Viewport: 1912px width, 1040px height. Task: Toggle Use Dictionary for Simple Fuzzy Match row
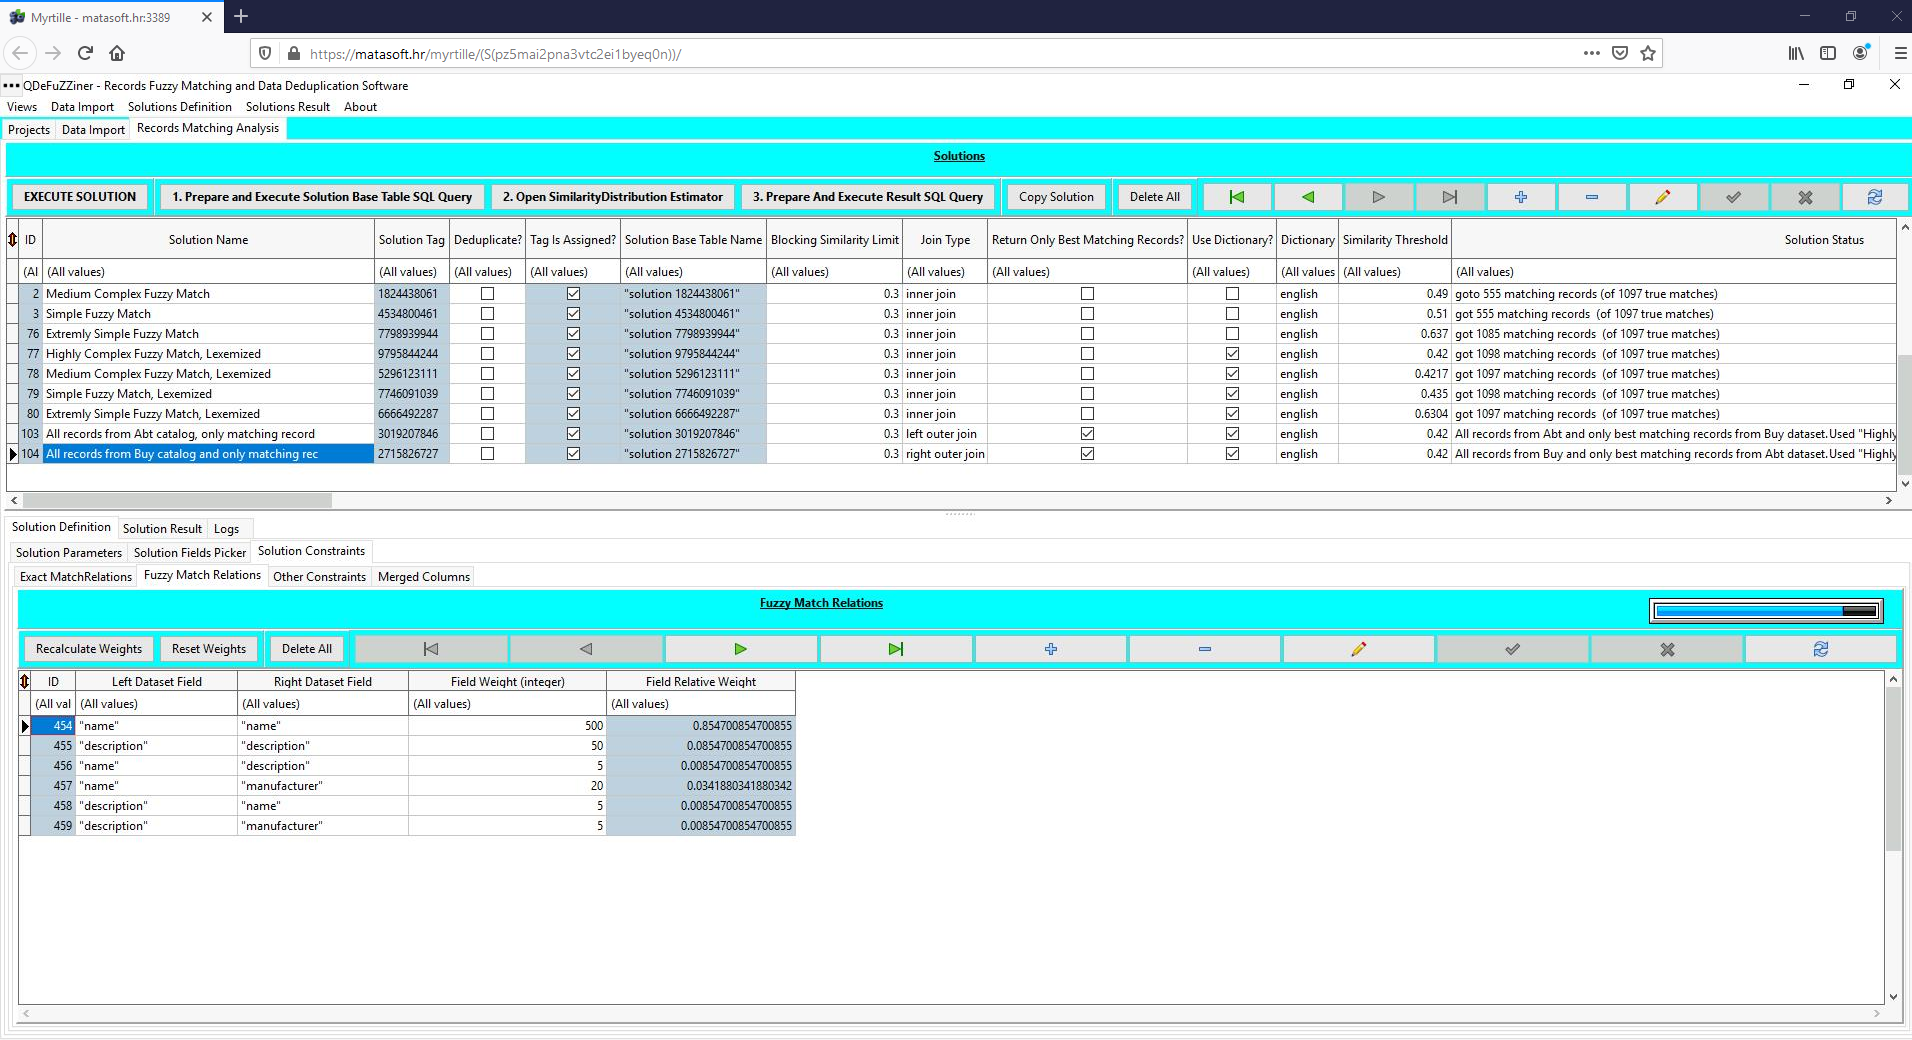pos(1232,314)
